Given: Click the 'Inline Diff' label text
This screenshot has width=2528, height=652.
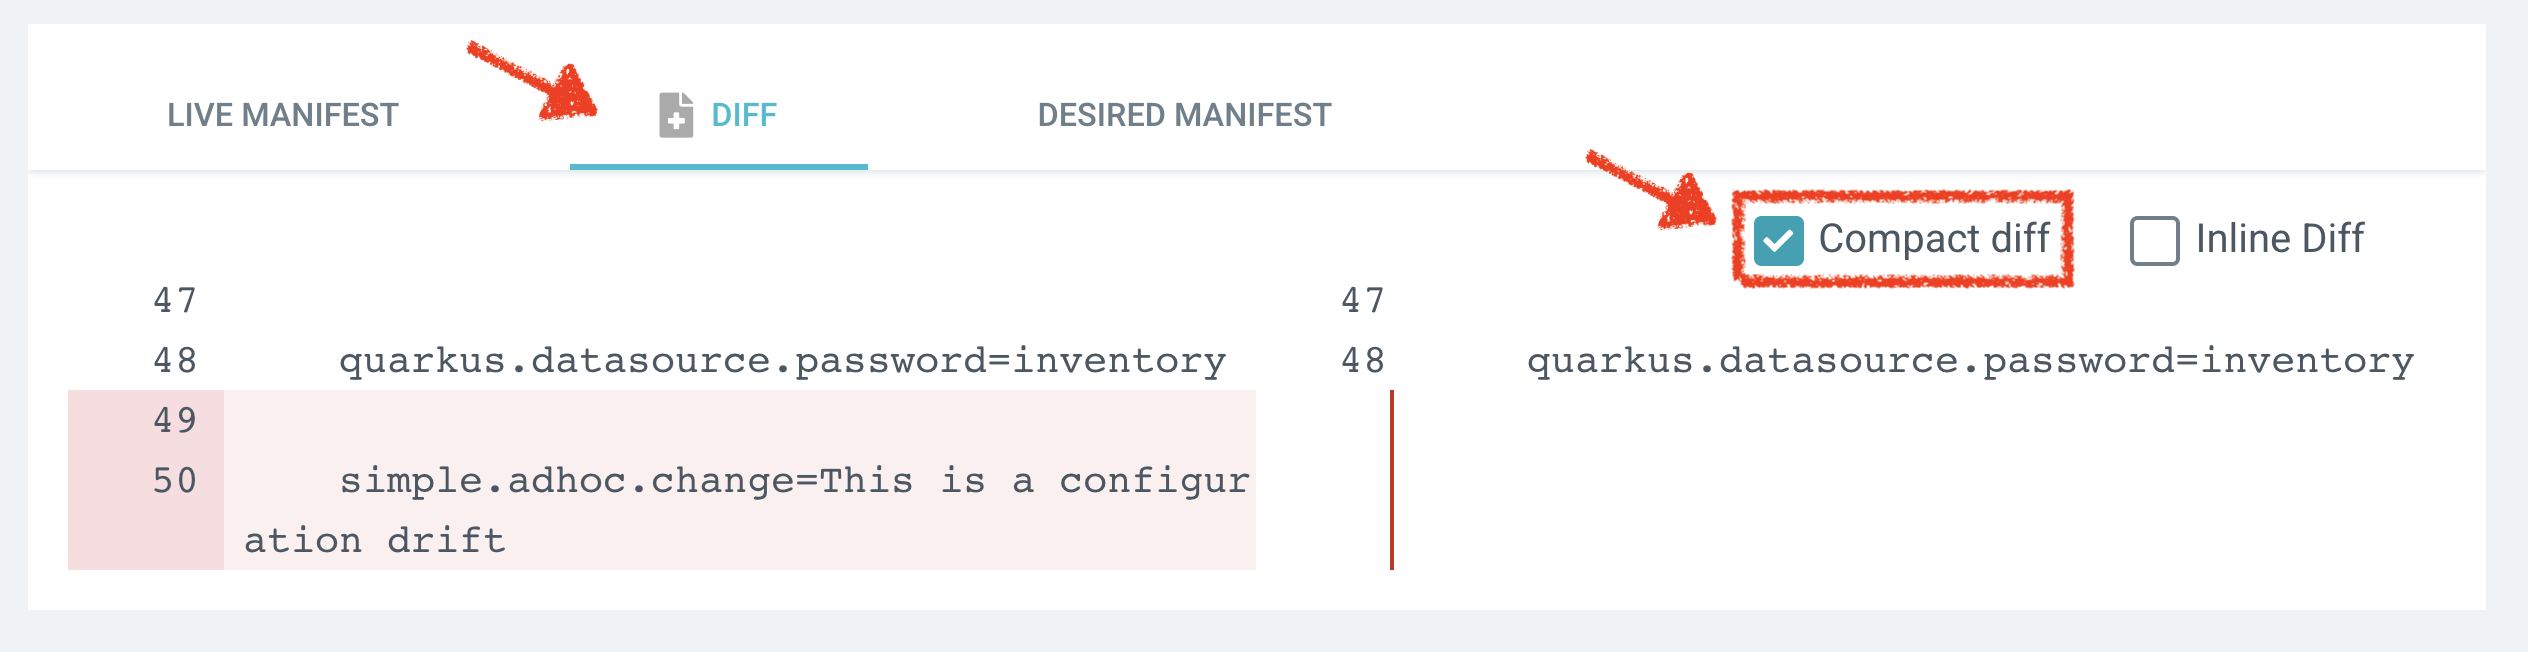Looking at the screenshot, I should click(2279, 239).
